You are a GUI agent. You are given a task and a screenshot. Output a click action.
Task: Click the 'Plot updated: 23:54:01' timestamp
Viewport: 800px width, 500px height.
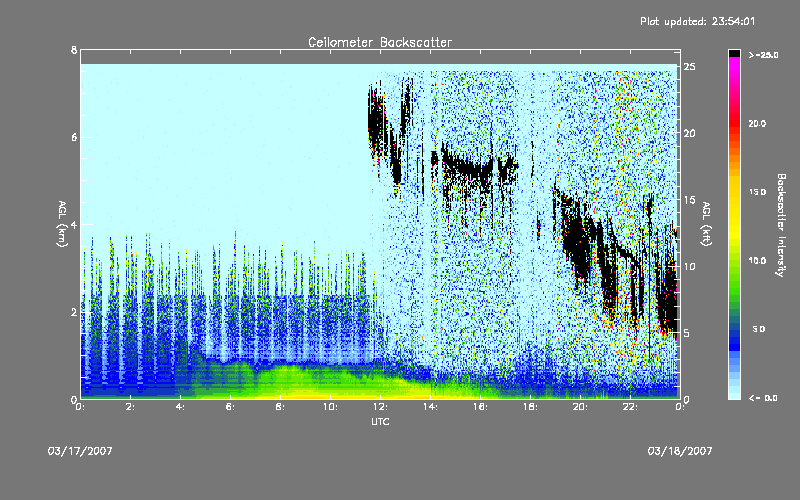coord(697,21)
